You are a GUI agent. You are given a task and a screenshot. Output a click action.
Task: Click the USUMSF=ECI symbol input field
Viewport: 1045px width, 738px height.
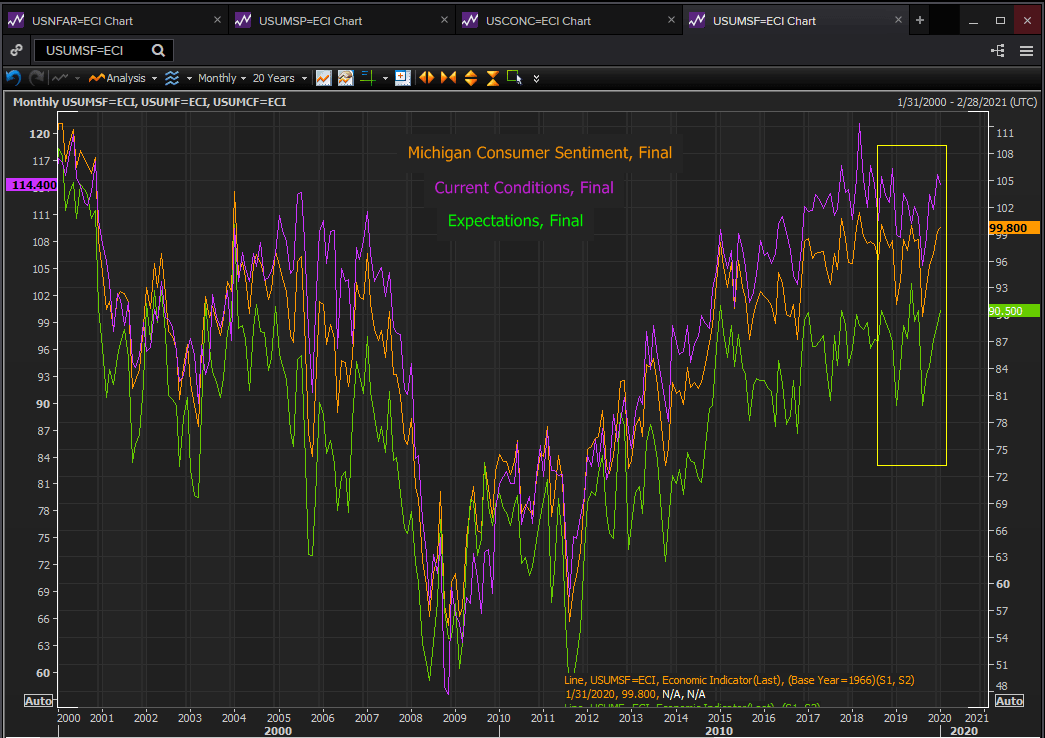92,50
